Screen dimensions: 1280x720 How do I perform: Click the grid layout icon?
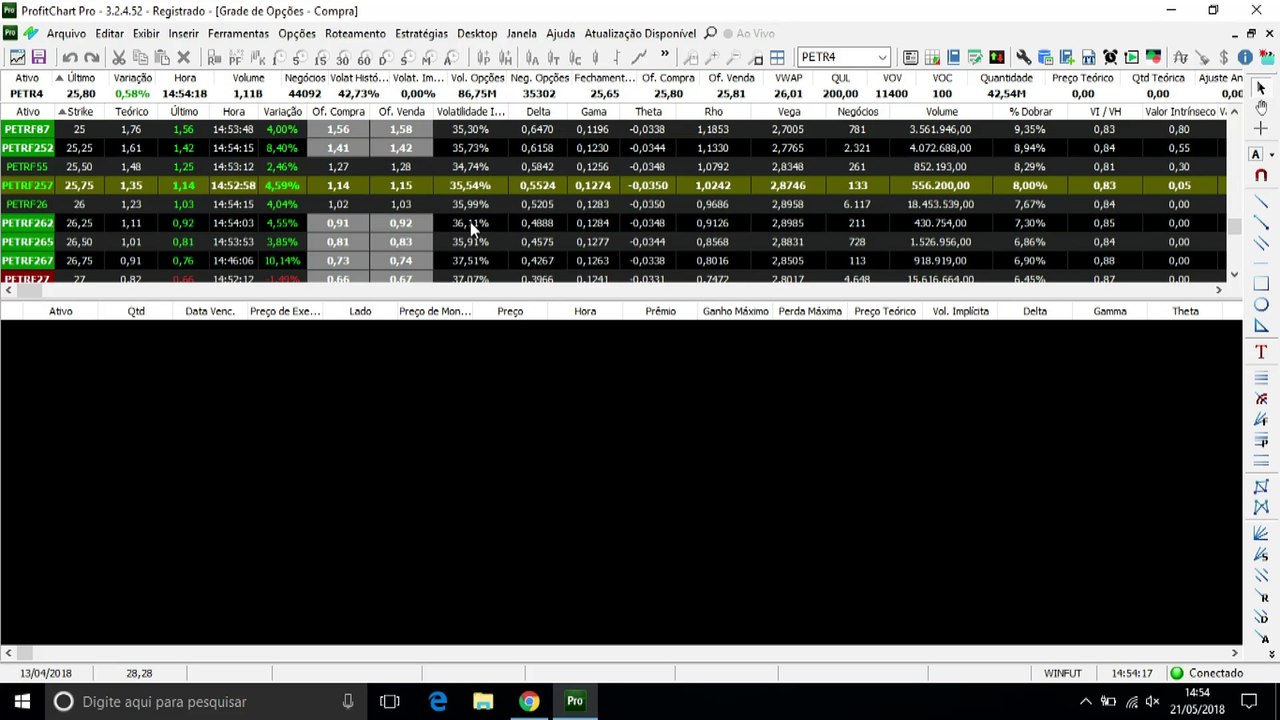(x=777, y=58)
